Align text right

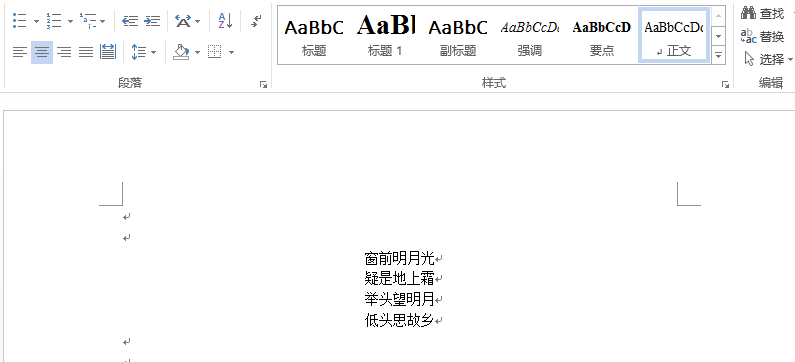tap(64, 52)
